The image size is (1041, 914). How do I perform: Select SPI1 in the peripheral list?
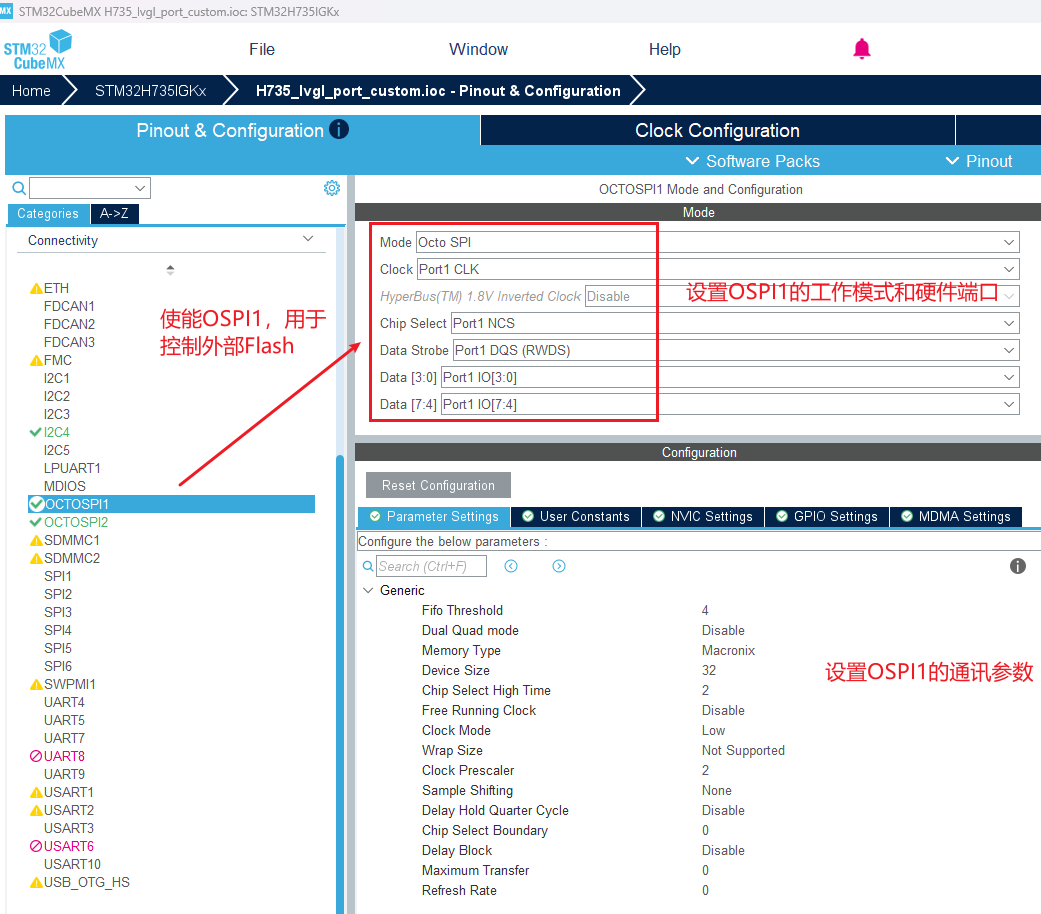58,576
